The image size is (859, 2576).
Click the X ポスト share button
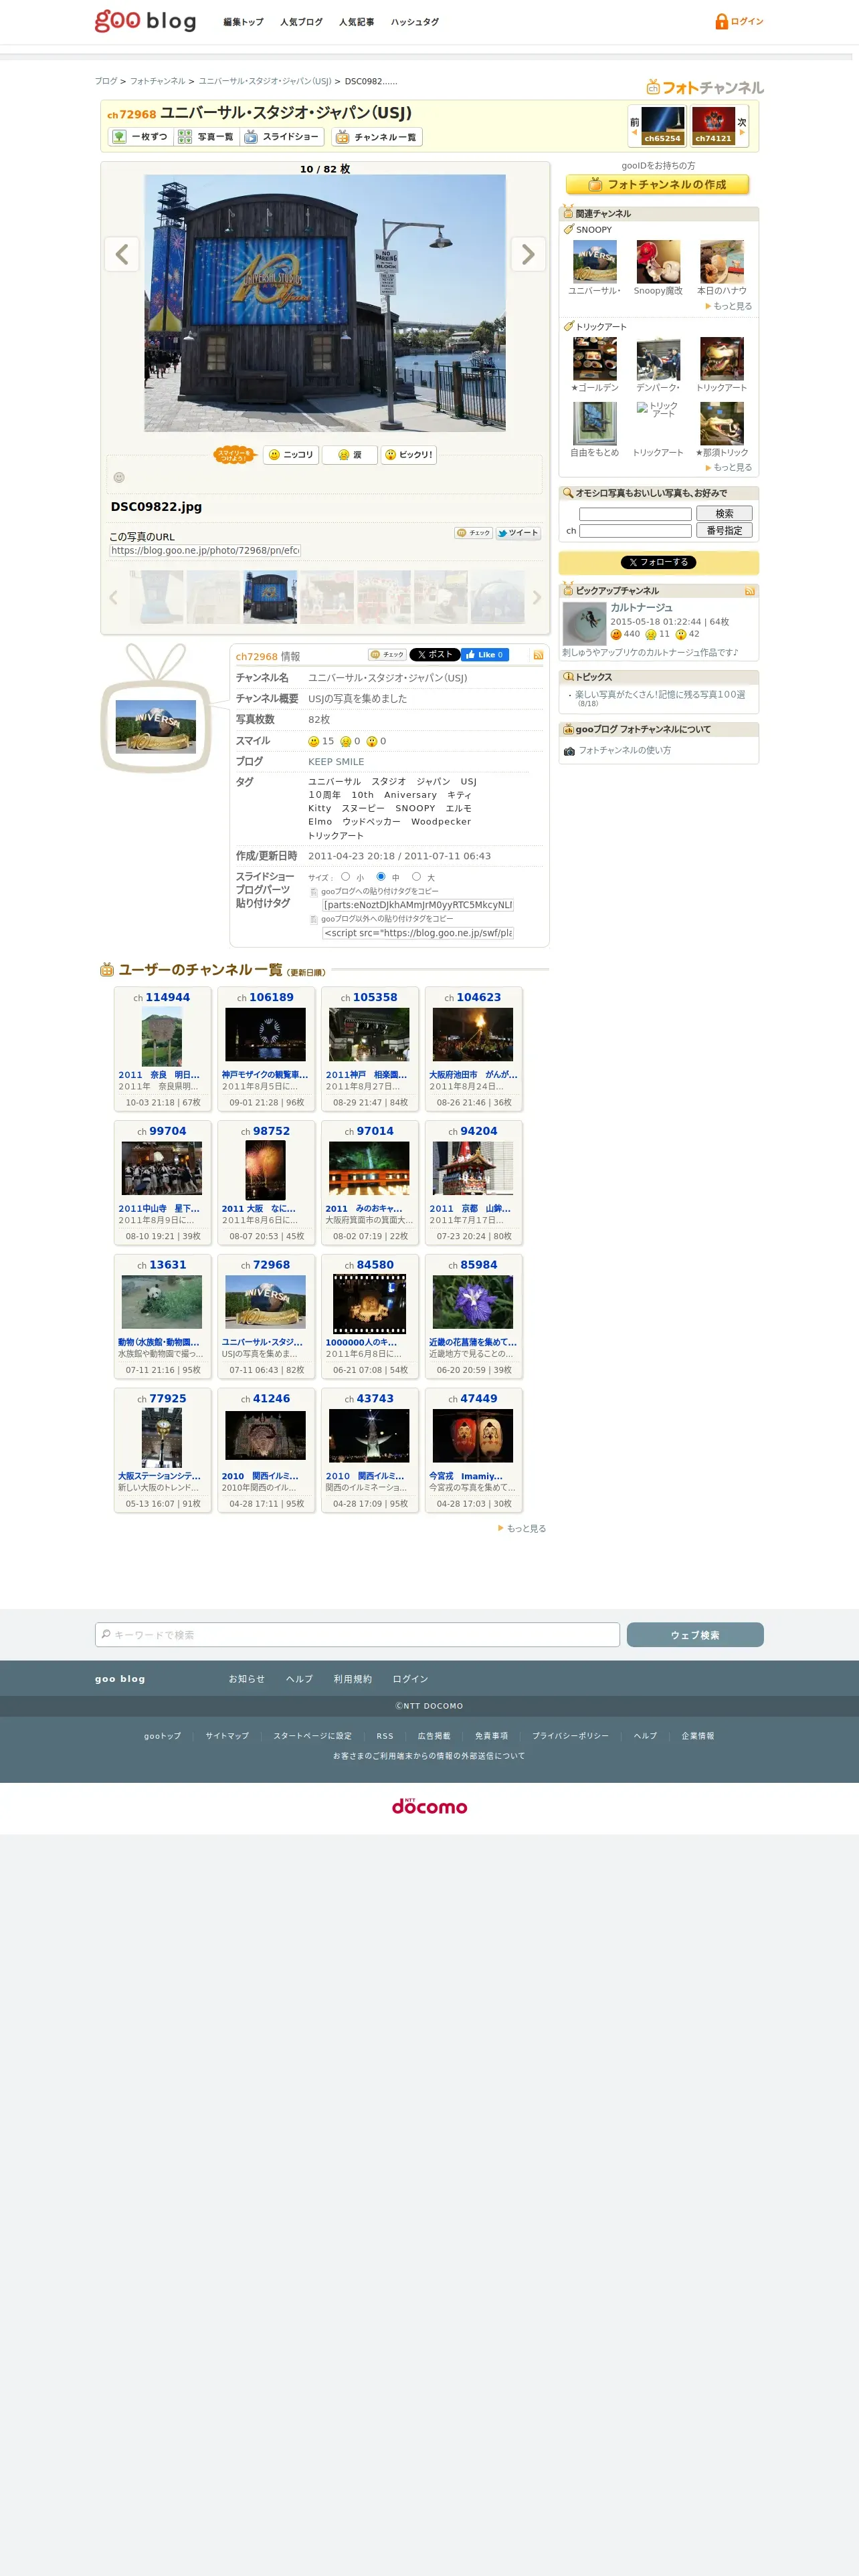coord(434,655)
